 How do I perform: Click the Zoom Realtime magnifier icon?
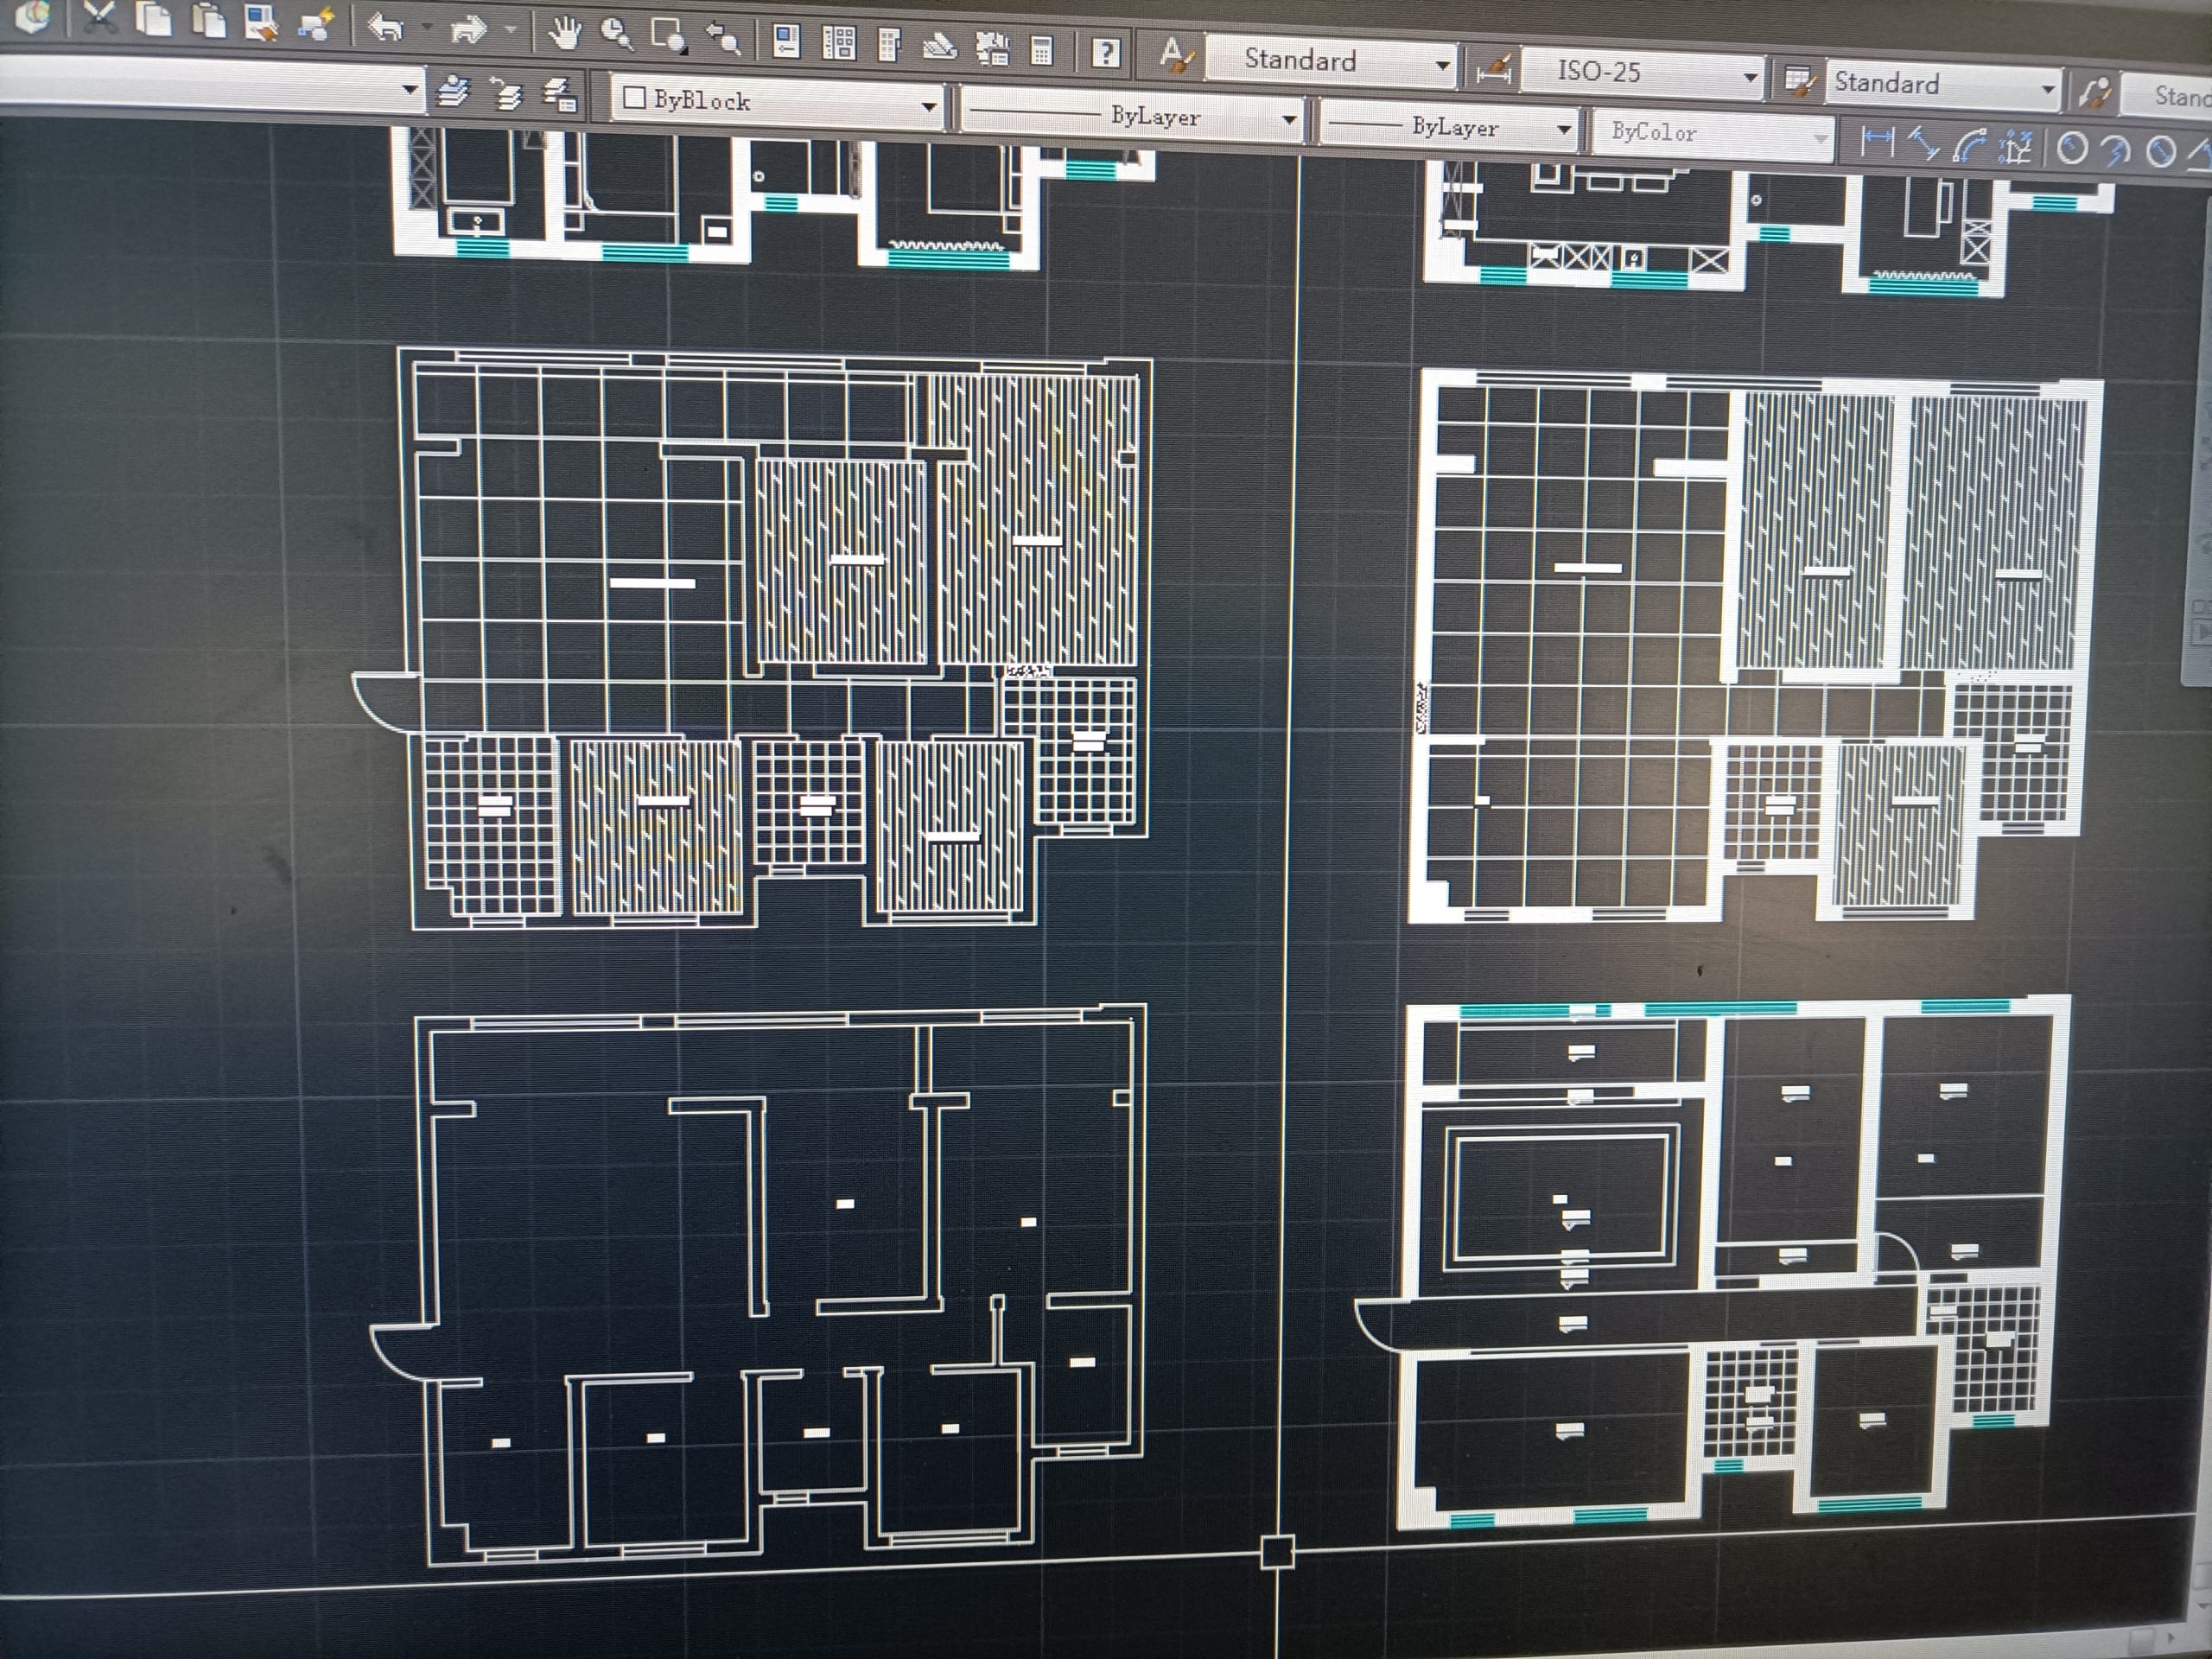click(617, 34)
